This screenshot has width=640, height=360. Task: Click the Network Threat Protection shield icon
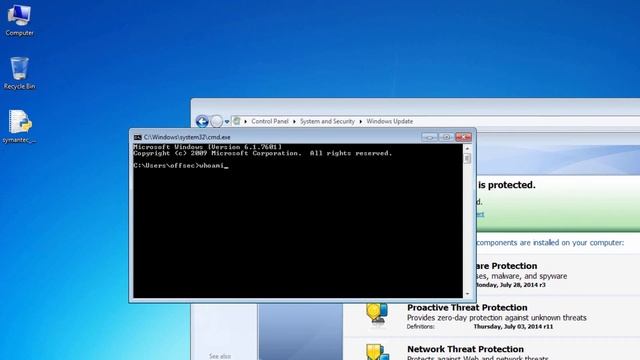[377, 352]
